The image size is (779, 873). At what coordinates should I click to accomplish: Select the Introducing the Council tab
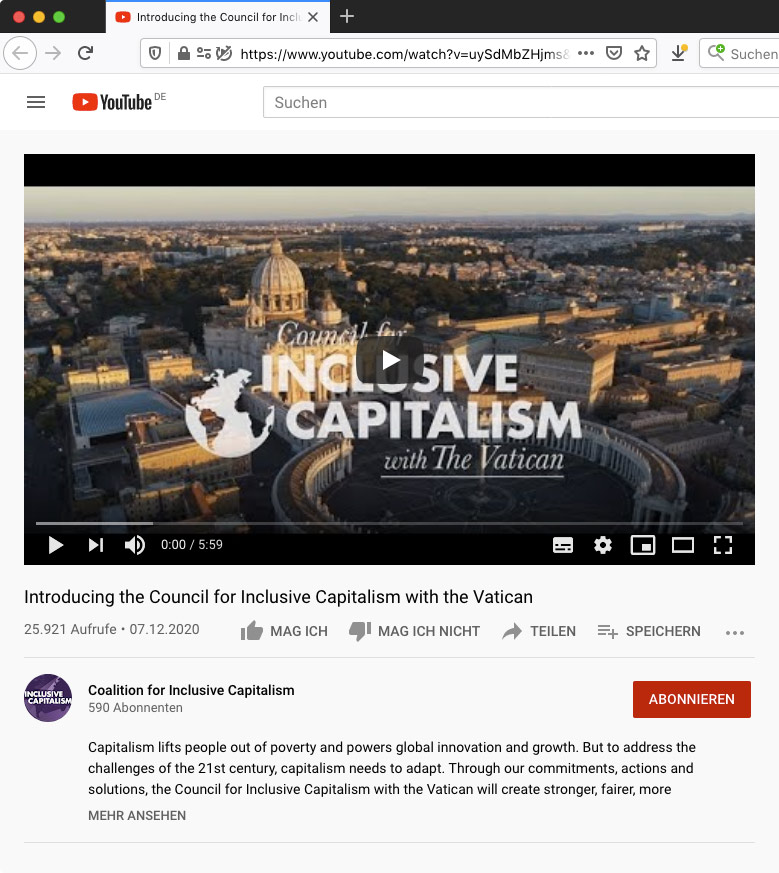coord(209,17)
